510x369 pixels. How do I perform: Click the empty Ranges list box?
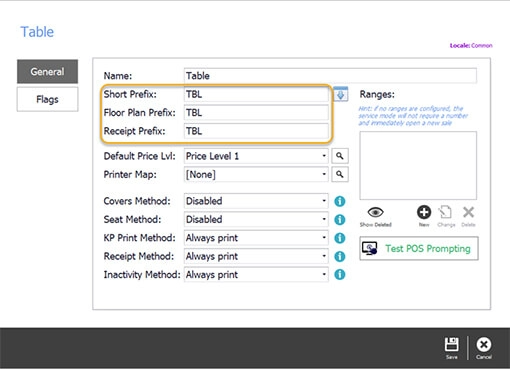pyautogui.click(x=418, y=165)
